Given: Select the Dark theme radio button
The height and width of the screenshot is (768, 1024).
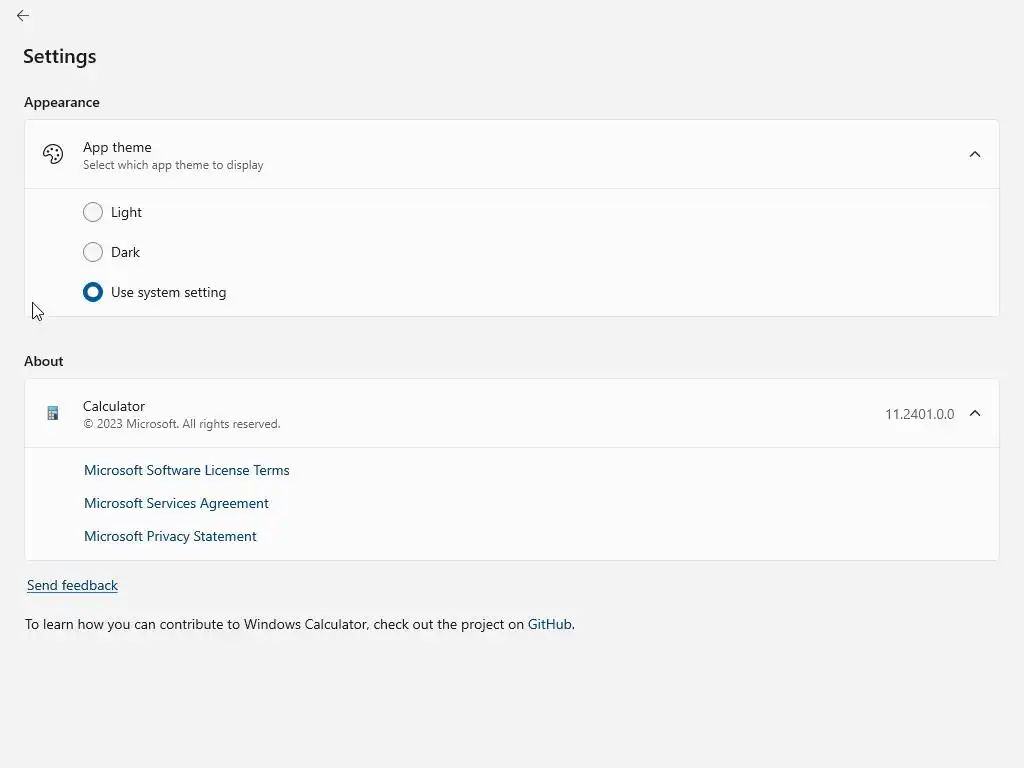Looking at the screenshot, I should pos(93,252).
